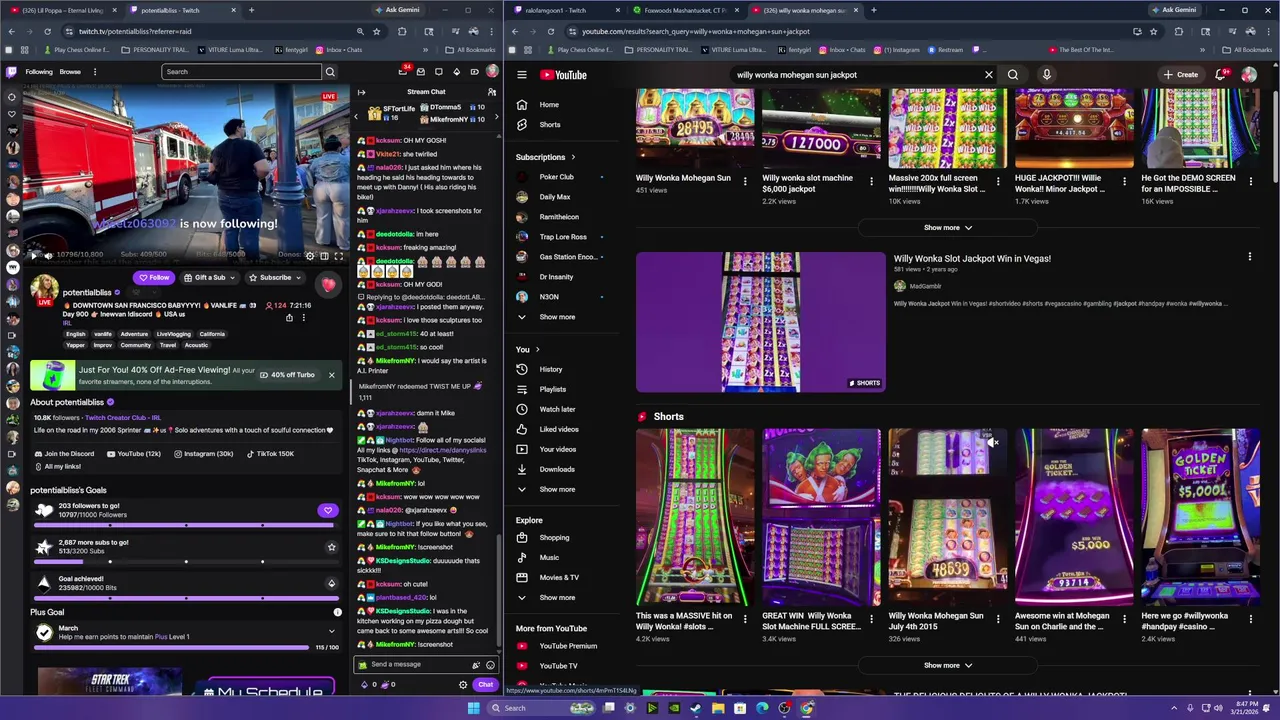Open Join the Discord link
This screenshot has width=1280, height=720.
coord(63,454)
